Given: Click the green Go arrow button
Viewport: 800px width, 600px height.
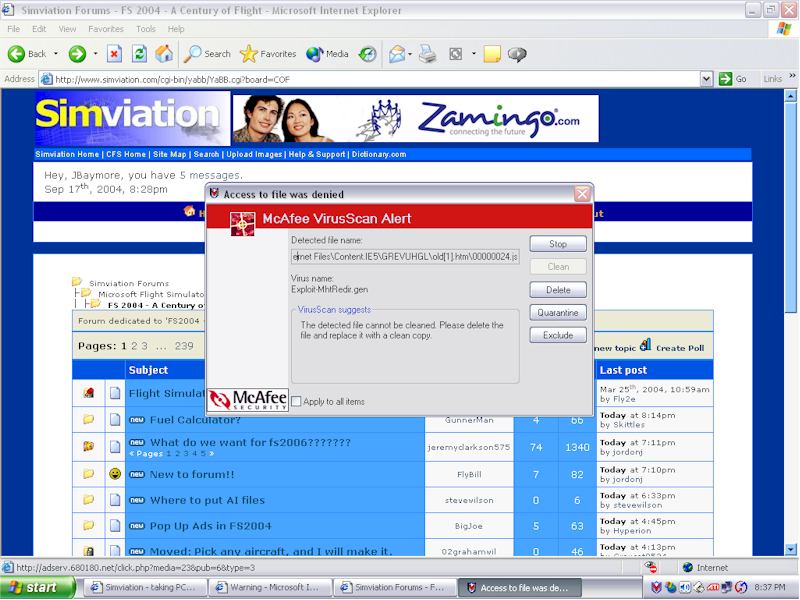Looking at the screenshot, I should tap(725, 79).
